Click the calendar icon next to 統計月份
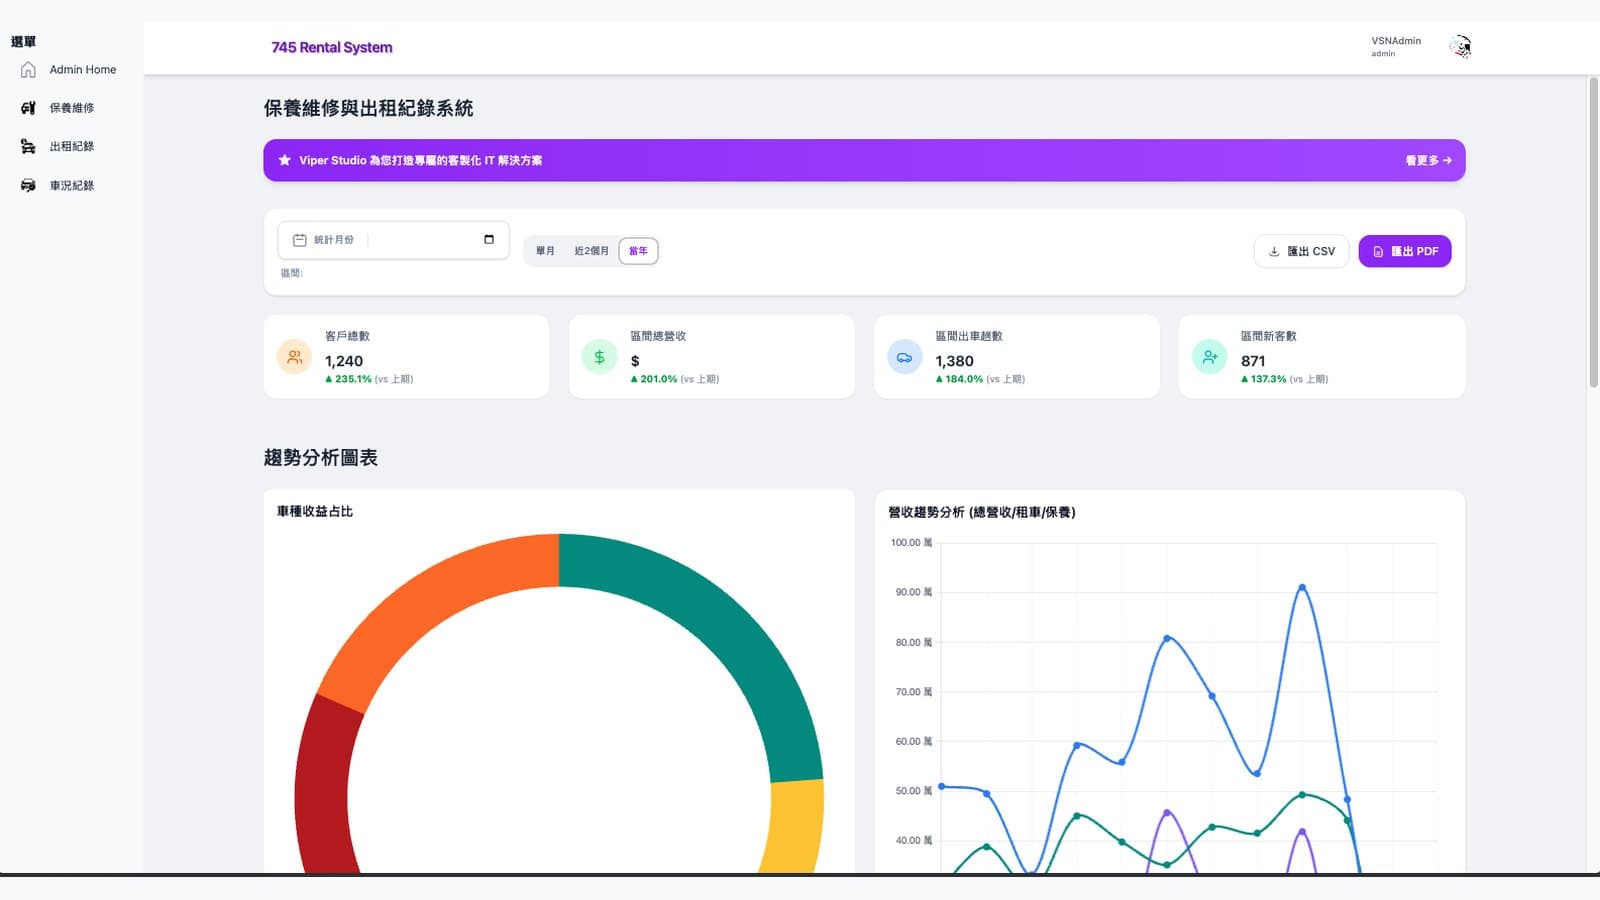 coord(299,240)
